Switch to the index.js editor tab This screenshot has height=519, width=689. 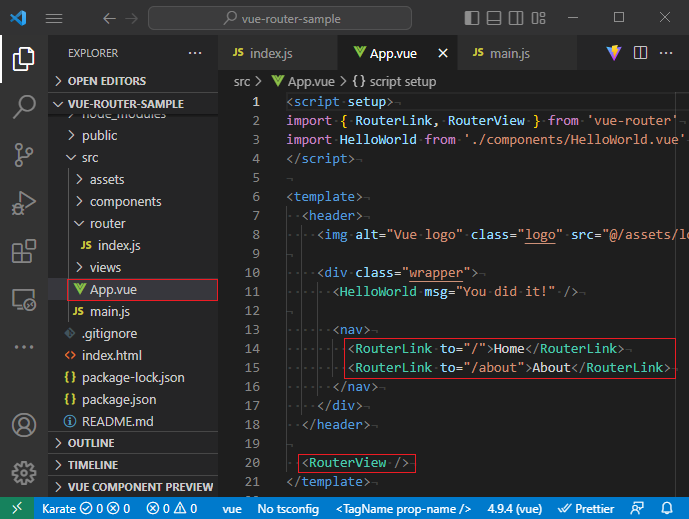(x=278, y=53)
